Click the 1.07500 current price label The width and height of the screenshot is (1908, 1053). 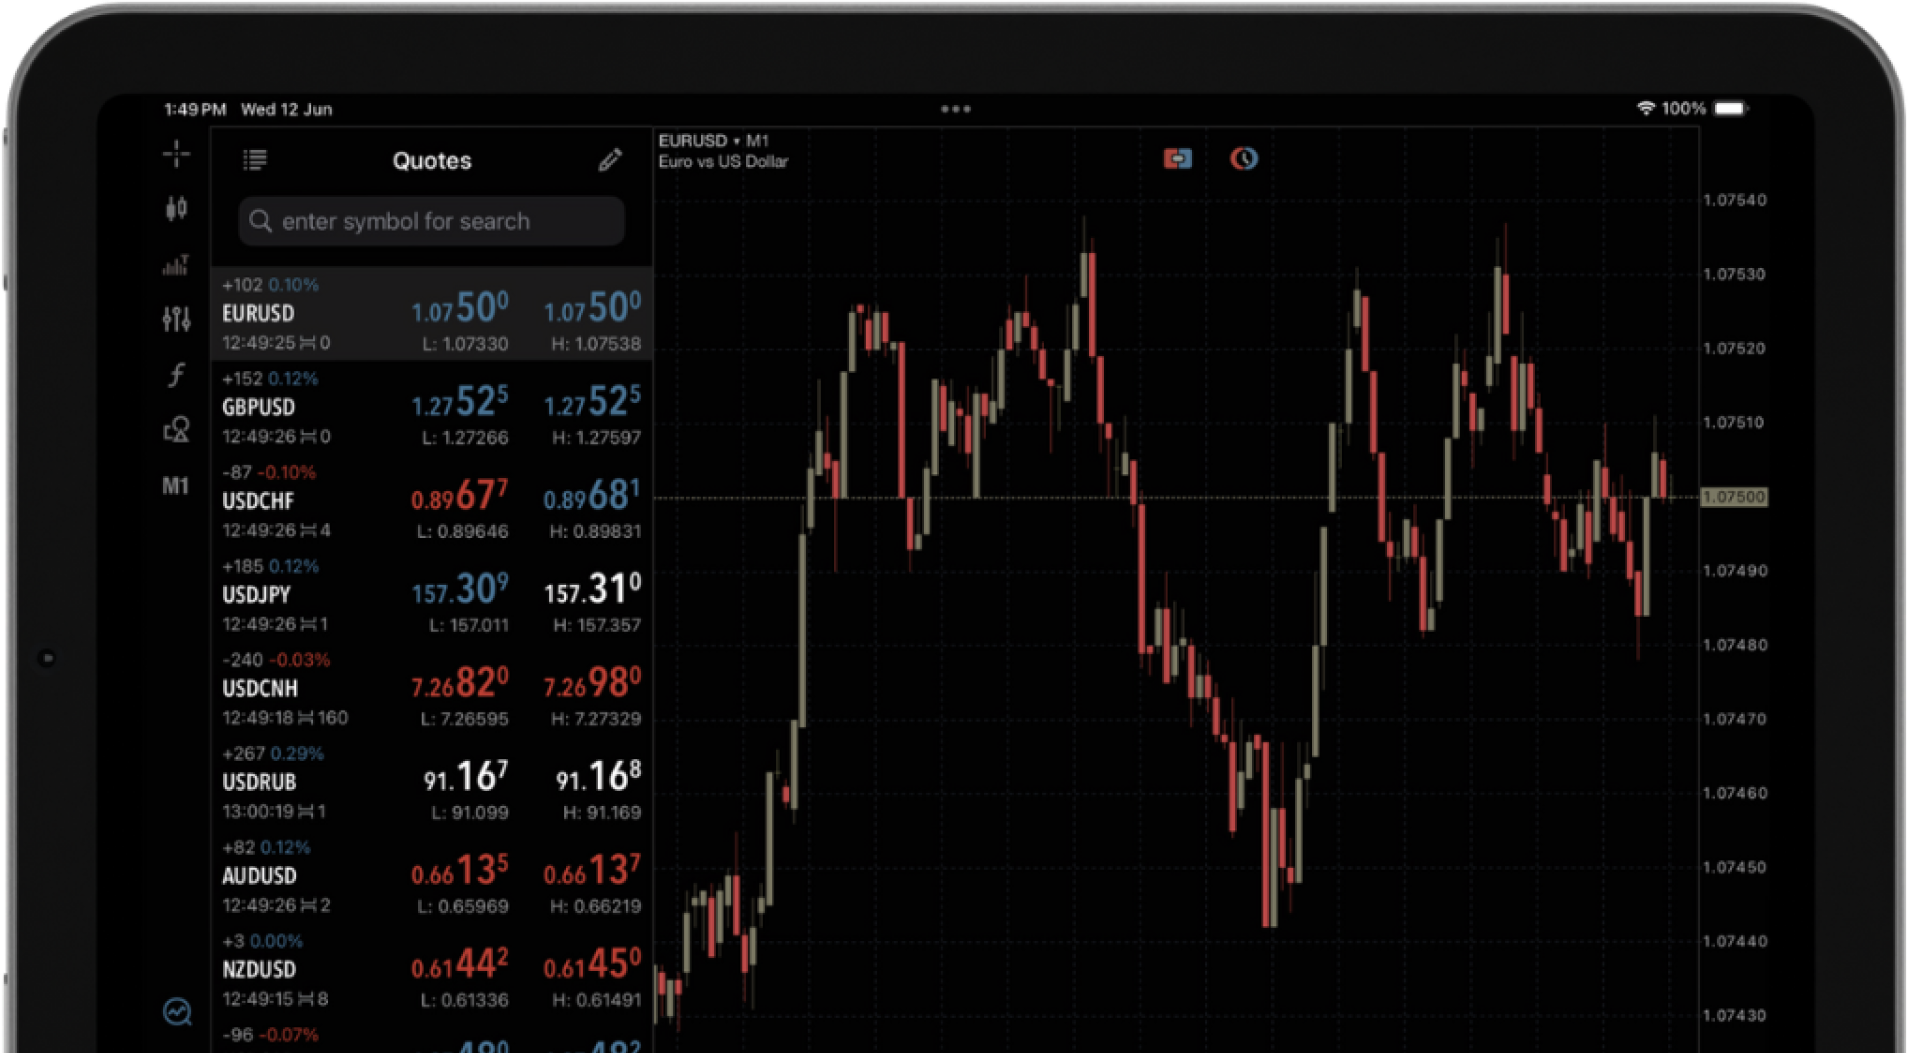coord(1734,497)
